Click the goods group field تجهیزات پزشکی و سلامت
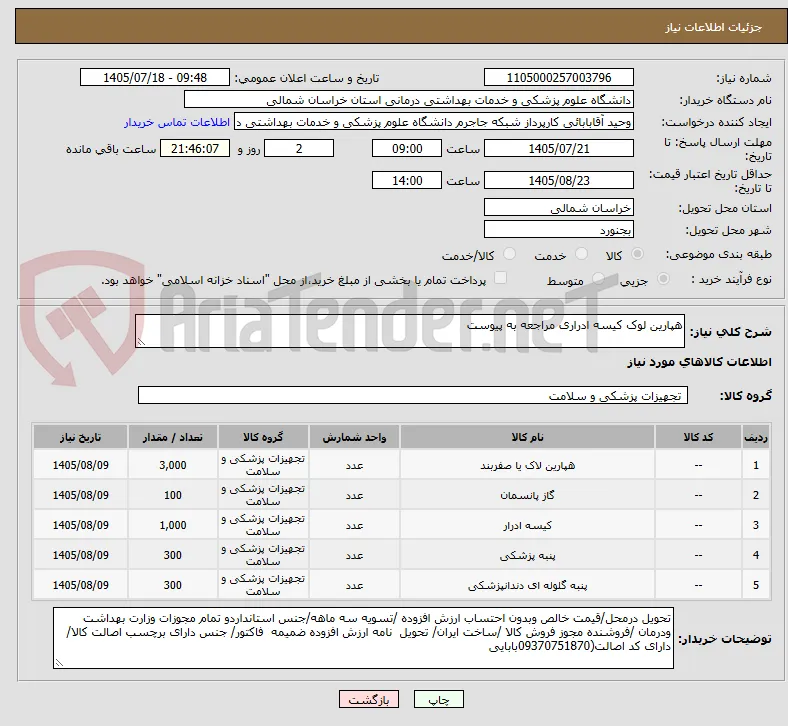 click(413, 395)
